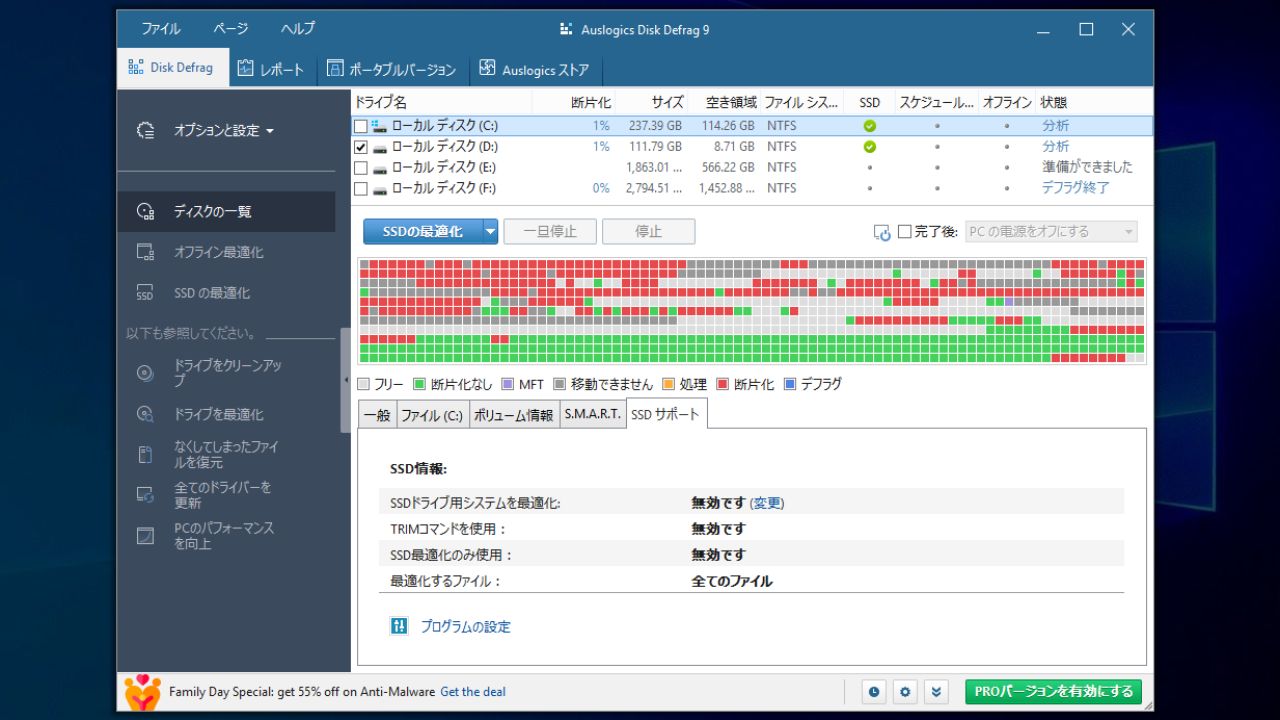Screen dimensions: 1280x720
Task: Open the ヘルプ menu
Action: click(x=297, y=29)
